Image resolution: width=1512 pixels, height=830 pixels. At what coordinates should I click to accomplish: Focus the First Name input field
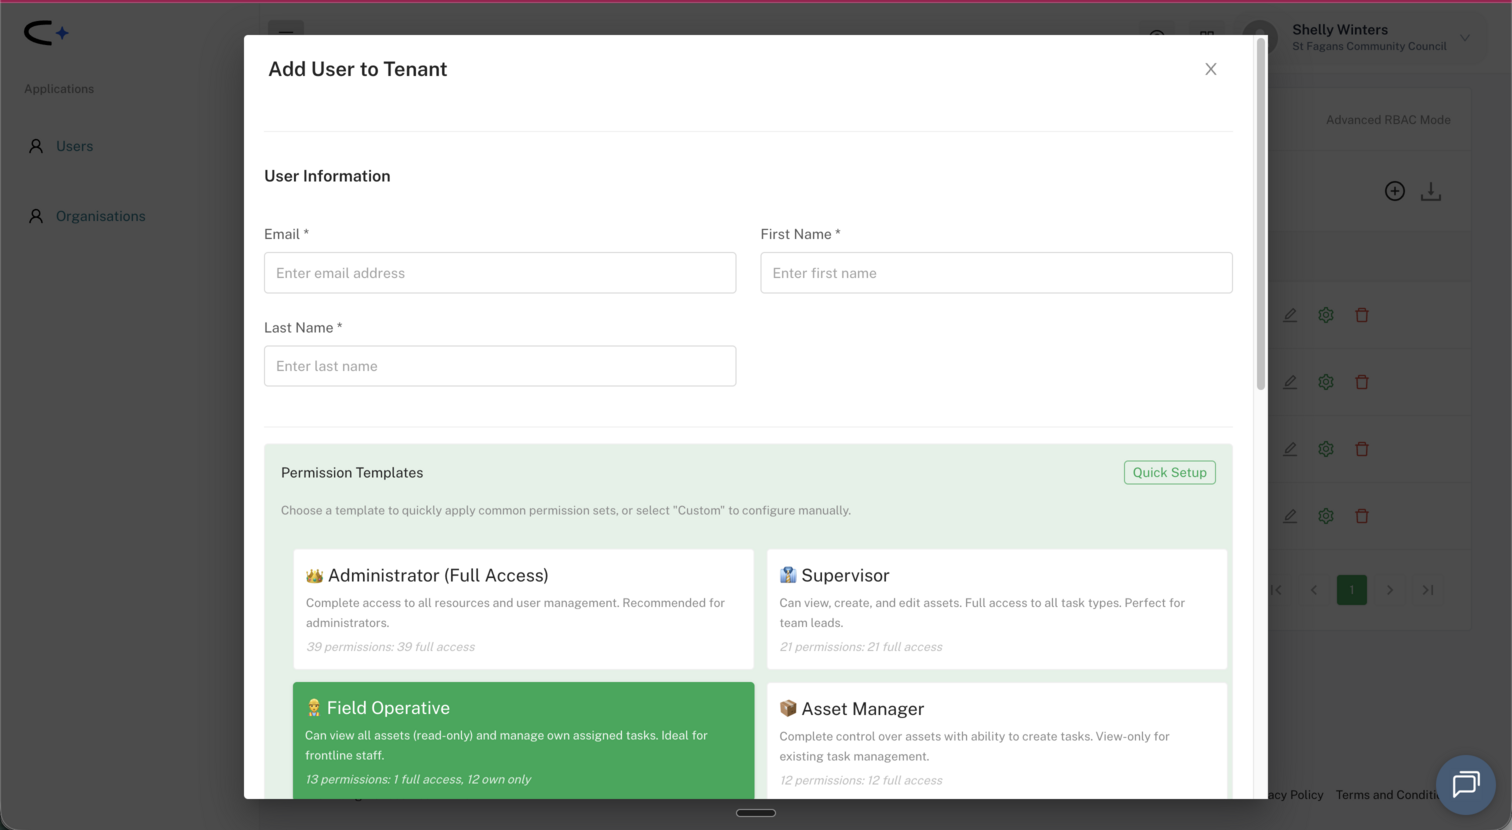996,273
